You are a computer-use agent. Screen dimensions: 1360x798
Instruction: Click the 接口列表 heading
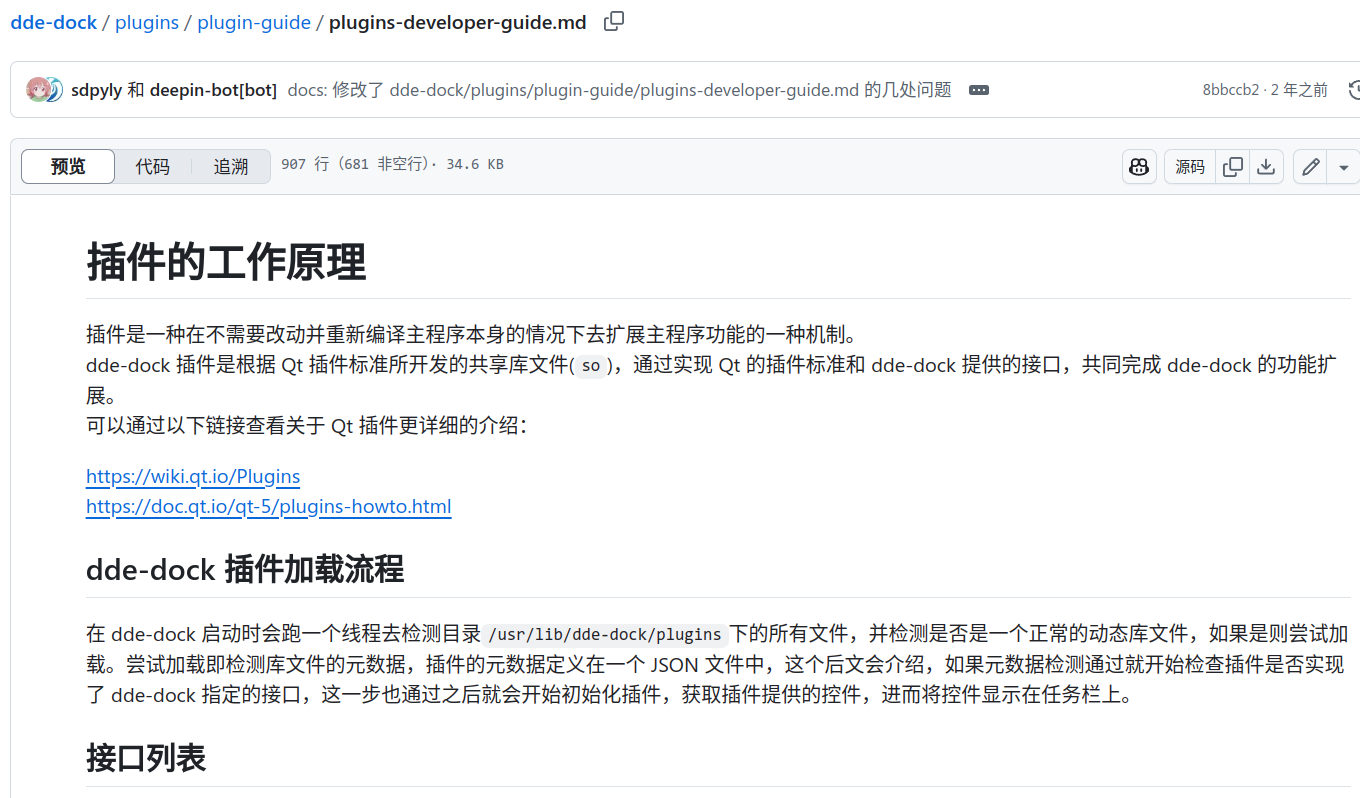pyautogui.click(x=146, y=758)
